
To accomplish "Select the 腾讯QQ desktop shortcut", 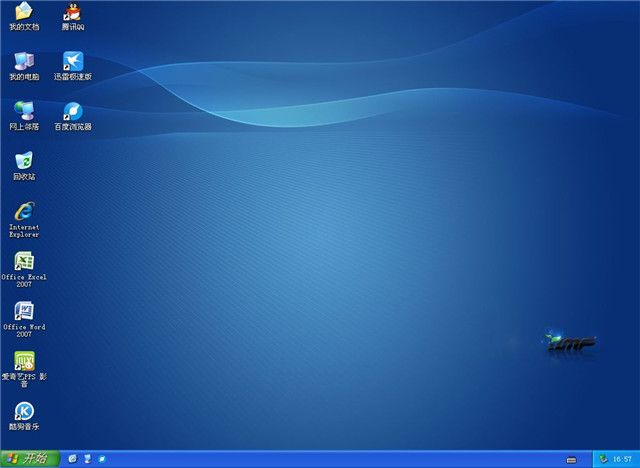I will (73, 12).
